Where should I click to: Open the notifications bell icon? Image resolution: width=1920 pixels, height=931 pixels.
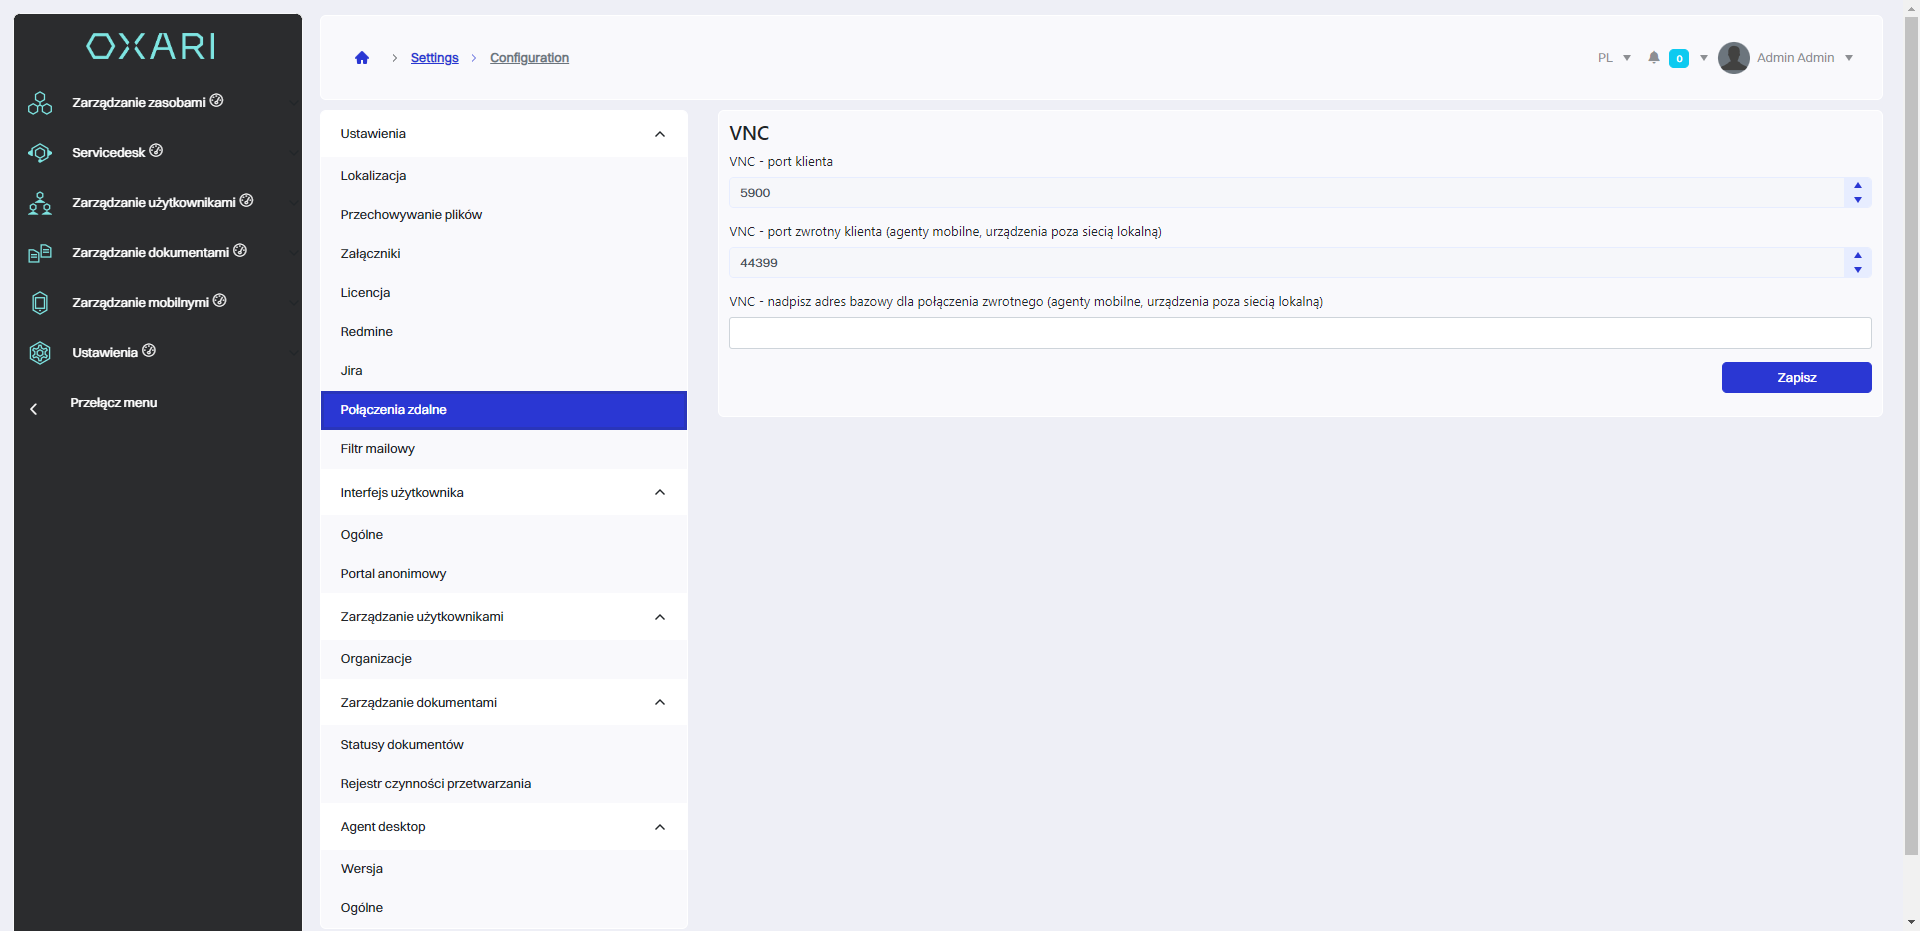tap(1654, 58)
